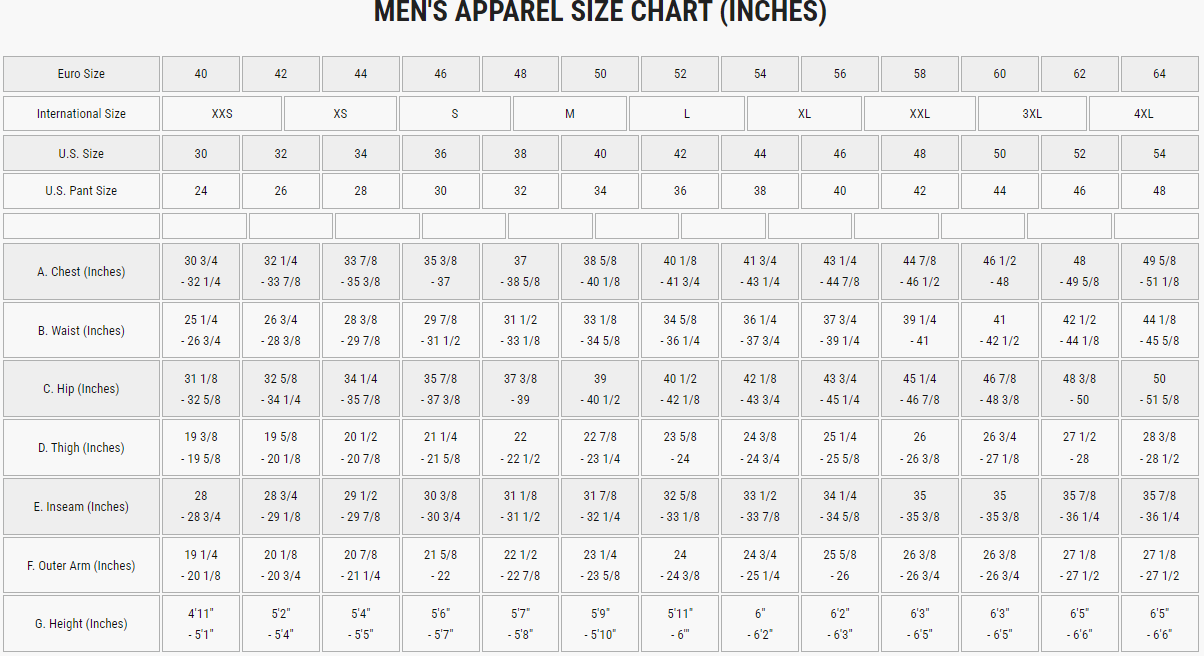Select chest cell 37 - 38 5/8
The width and height of the screenshot is (1204, 656).
click(x=520, y=272)
